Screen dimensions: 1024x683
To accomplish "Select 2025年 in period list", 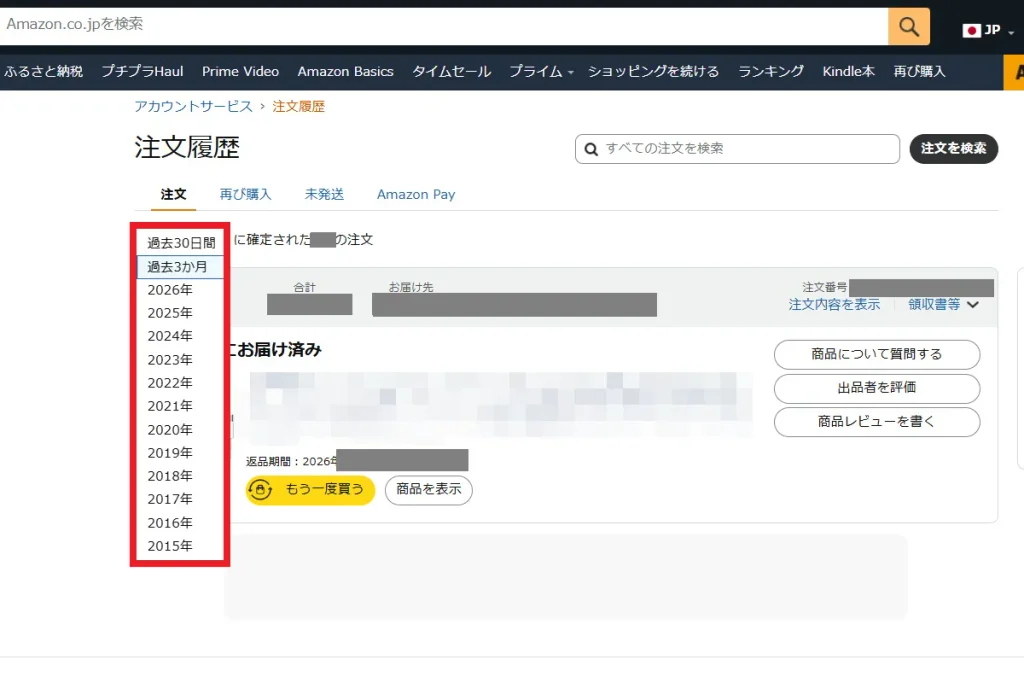I will pyautogui.click(x=180, y=313).
